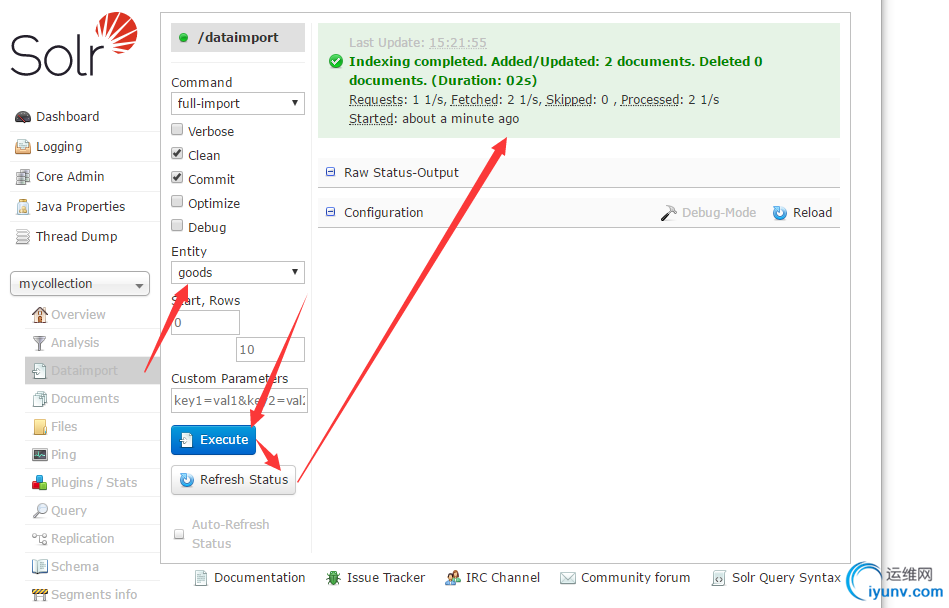The width and height of the screenshot is (949, 608).
Task: Select Query in the collection menu
Action: 69,511
